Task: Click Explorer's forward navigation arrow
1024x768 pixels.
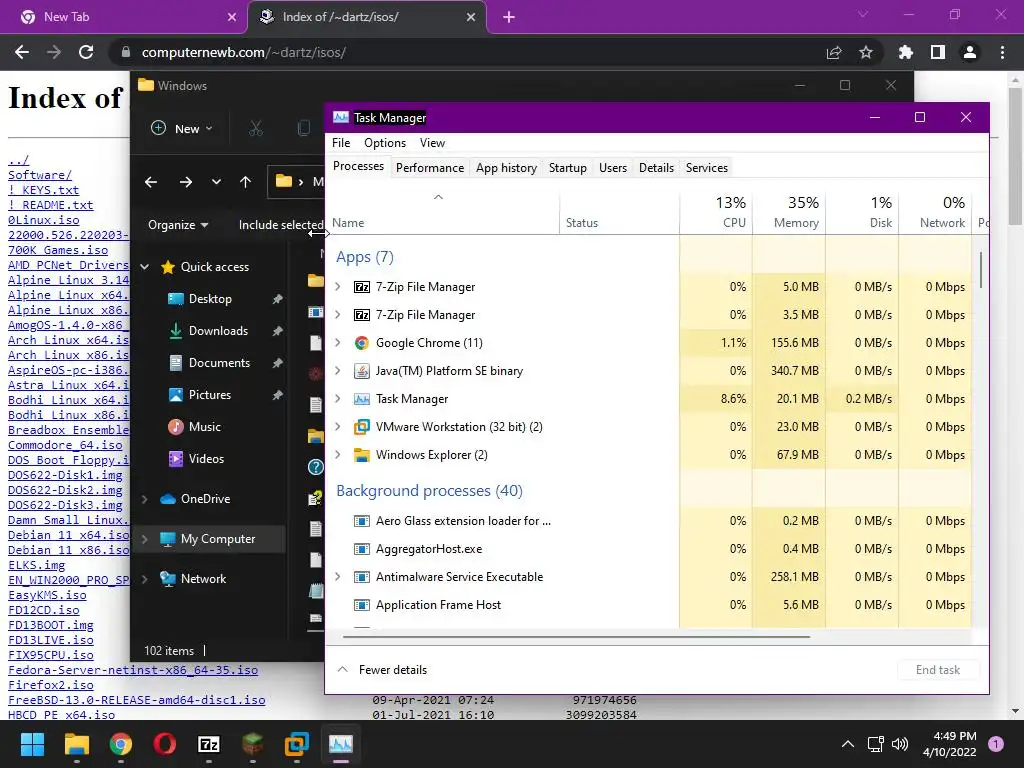Action: (x=186, y=182)
